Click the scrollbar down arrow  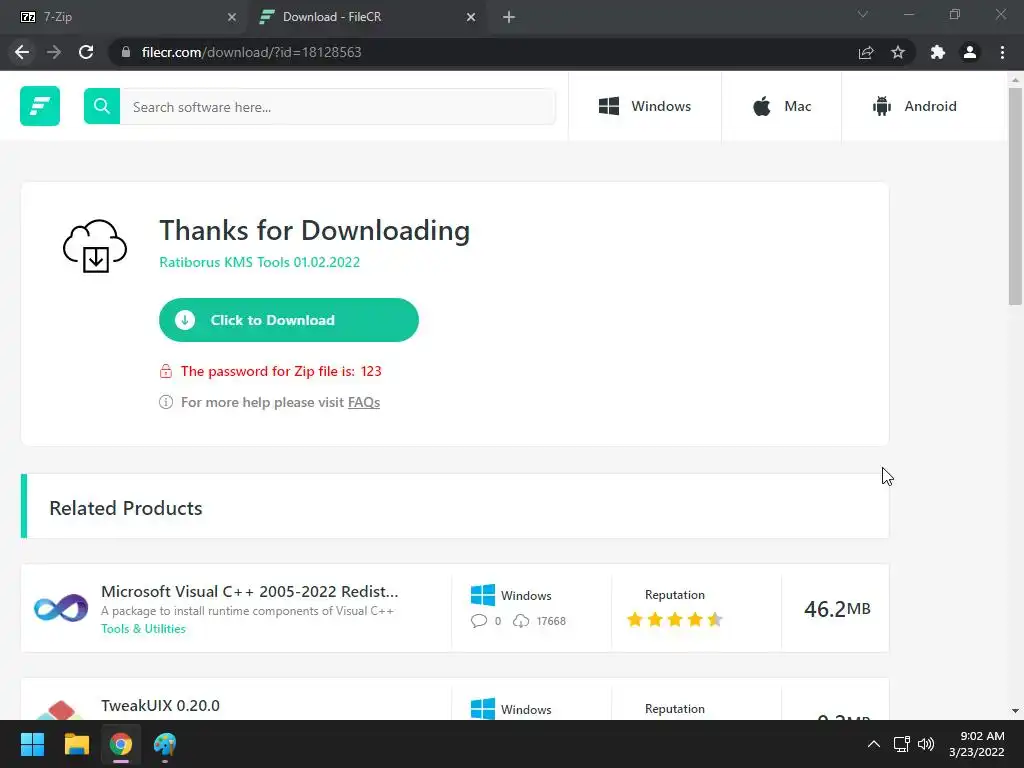pyautogui.click(x=1015, y=711)
